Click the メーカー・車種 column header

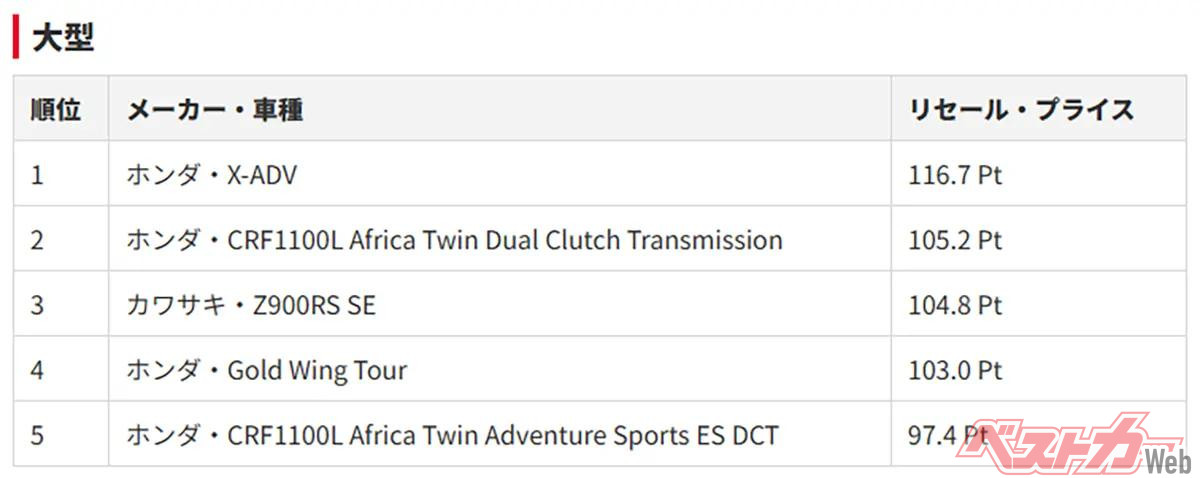pos(215,109)
